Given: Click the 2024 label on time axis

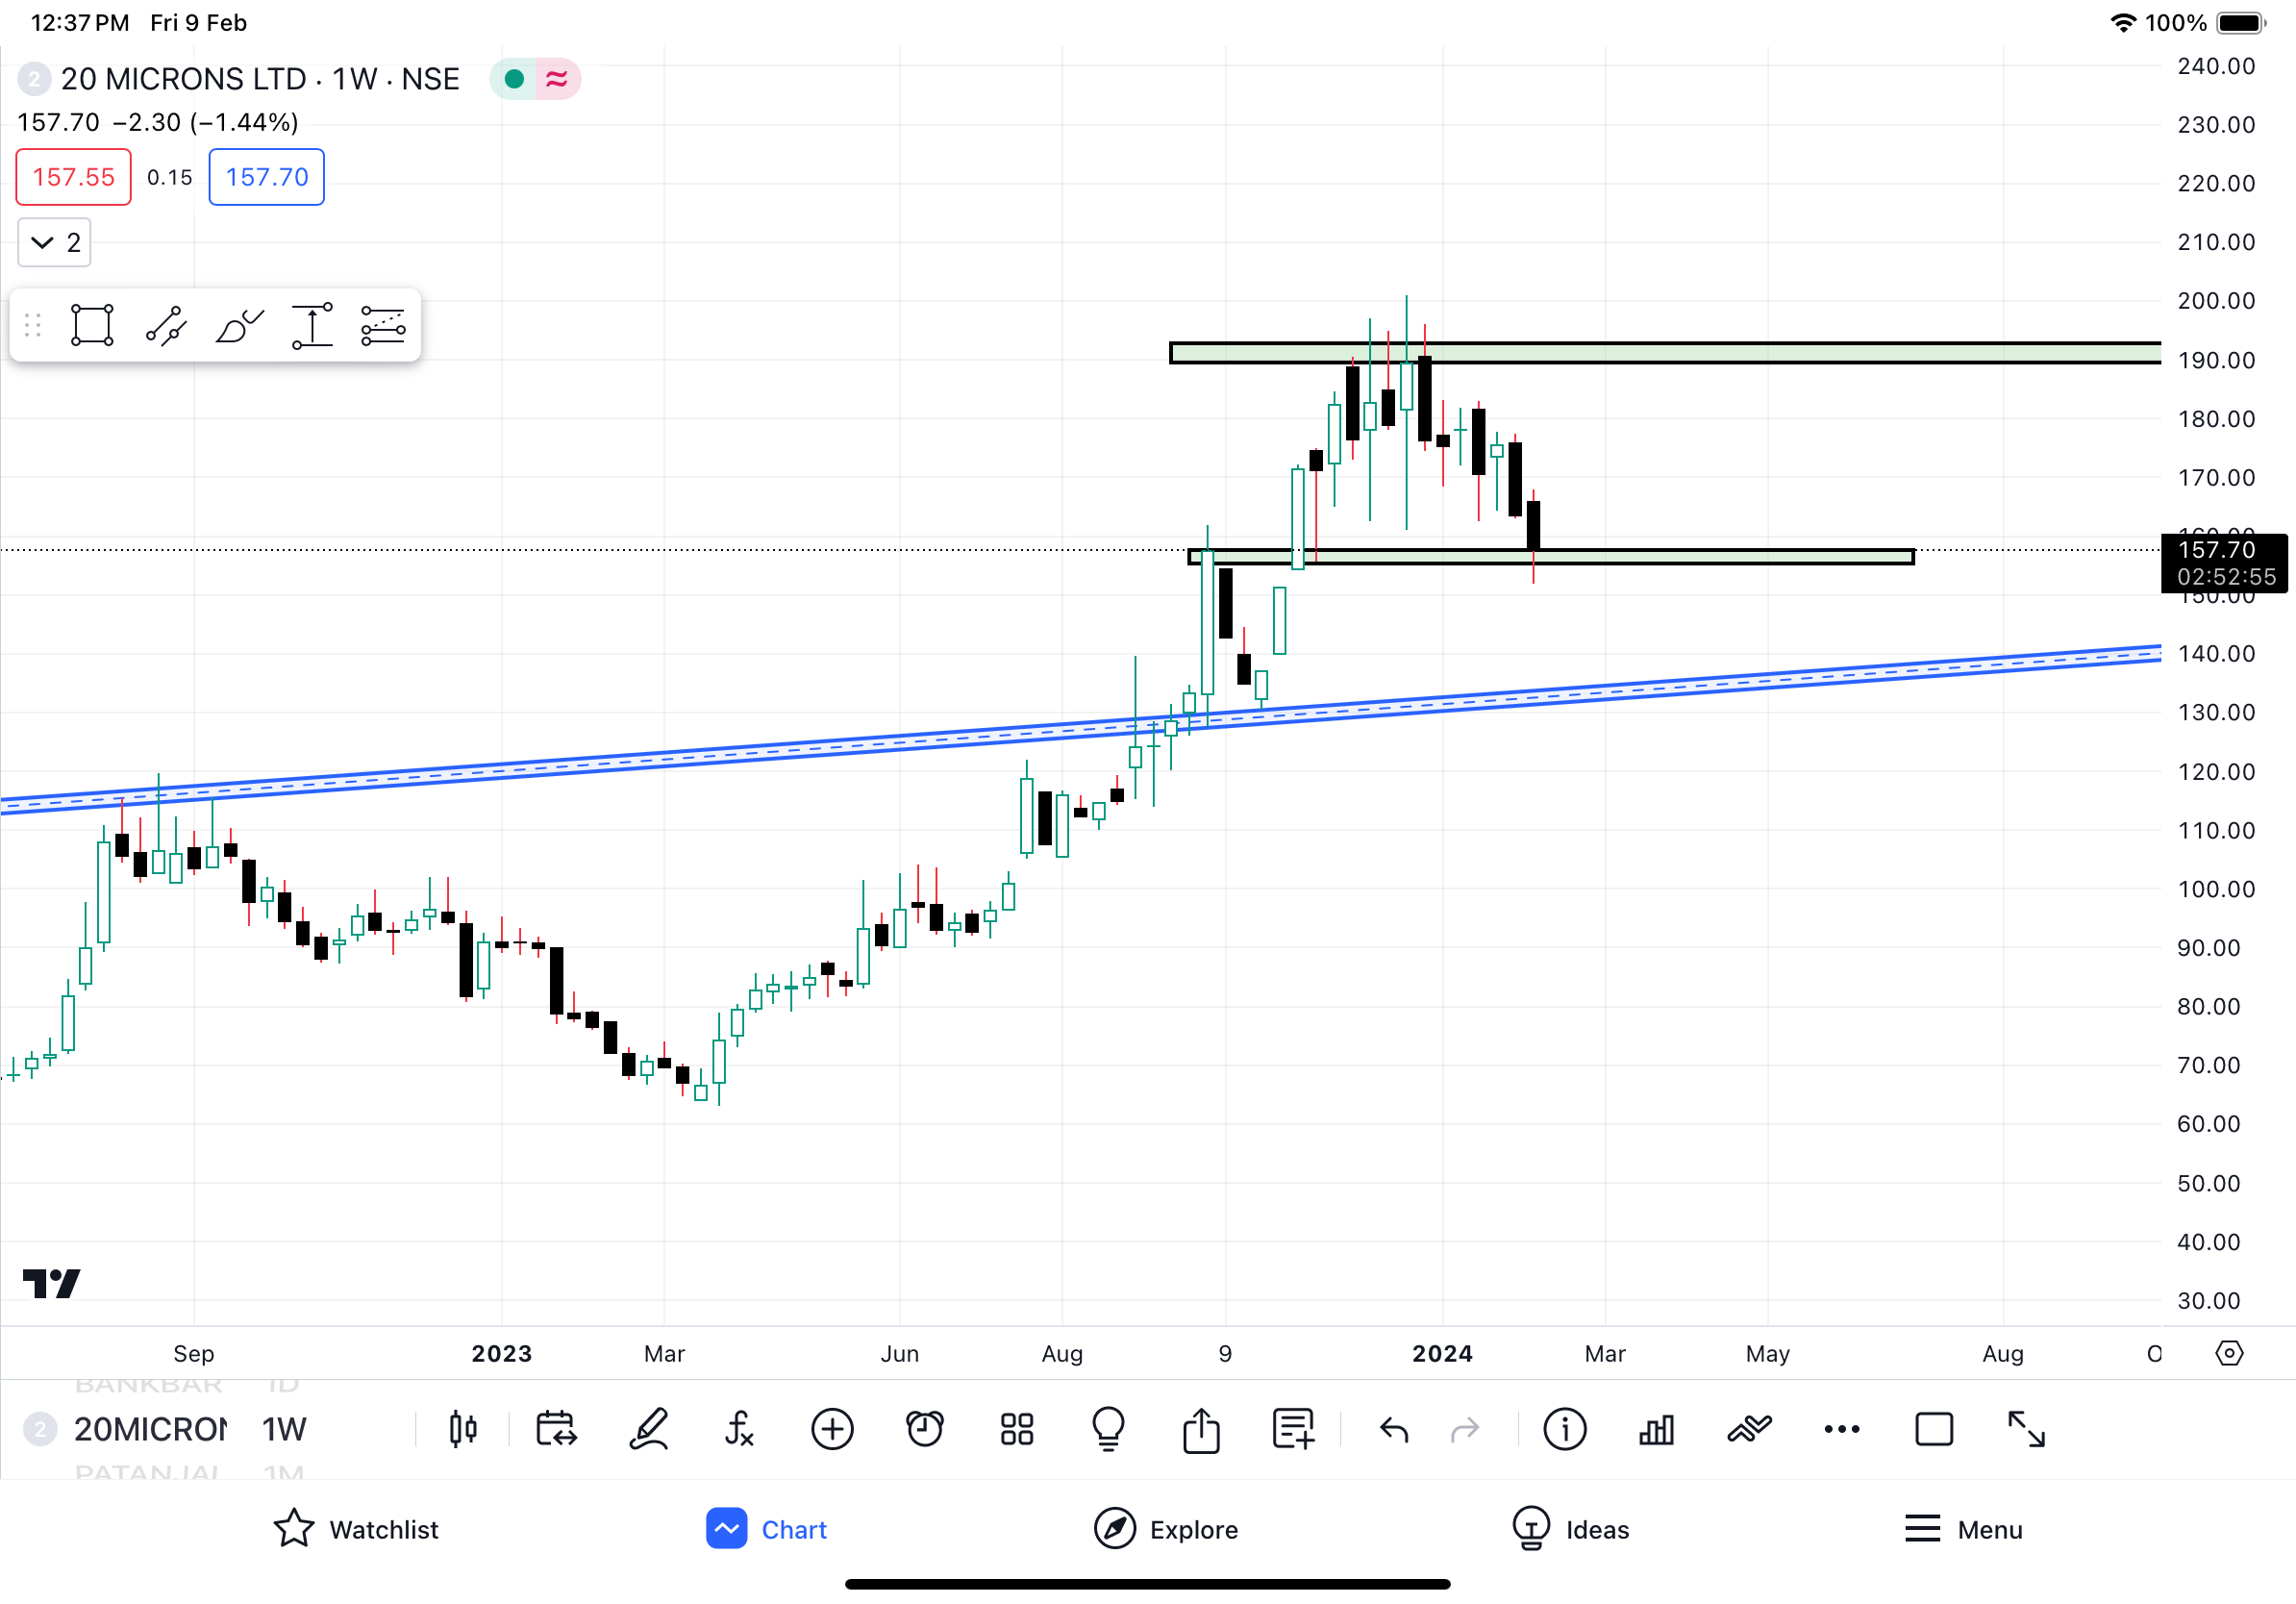Looking at the screenshot, I should point(1442,1353).
